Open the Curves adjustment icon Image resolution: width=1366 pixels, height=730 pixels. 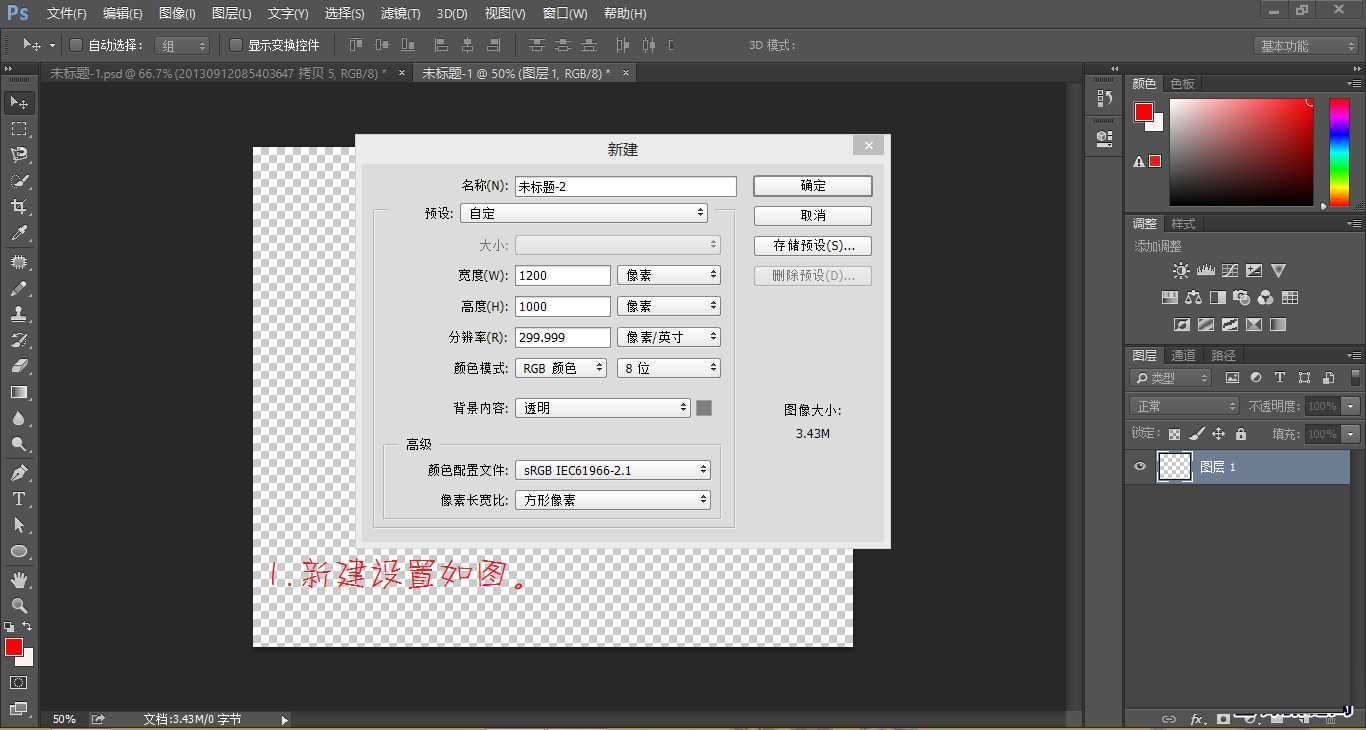(1229, 270)
